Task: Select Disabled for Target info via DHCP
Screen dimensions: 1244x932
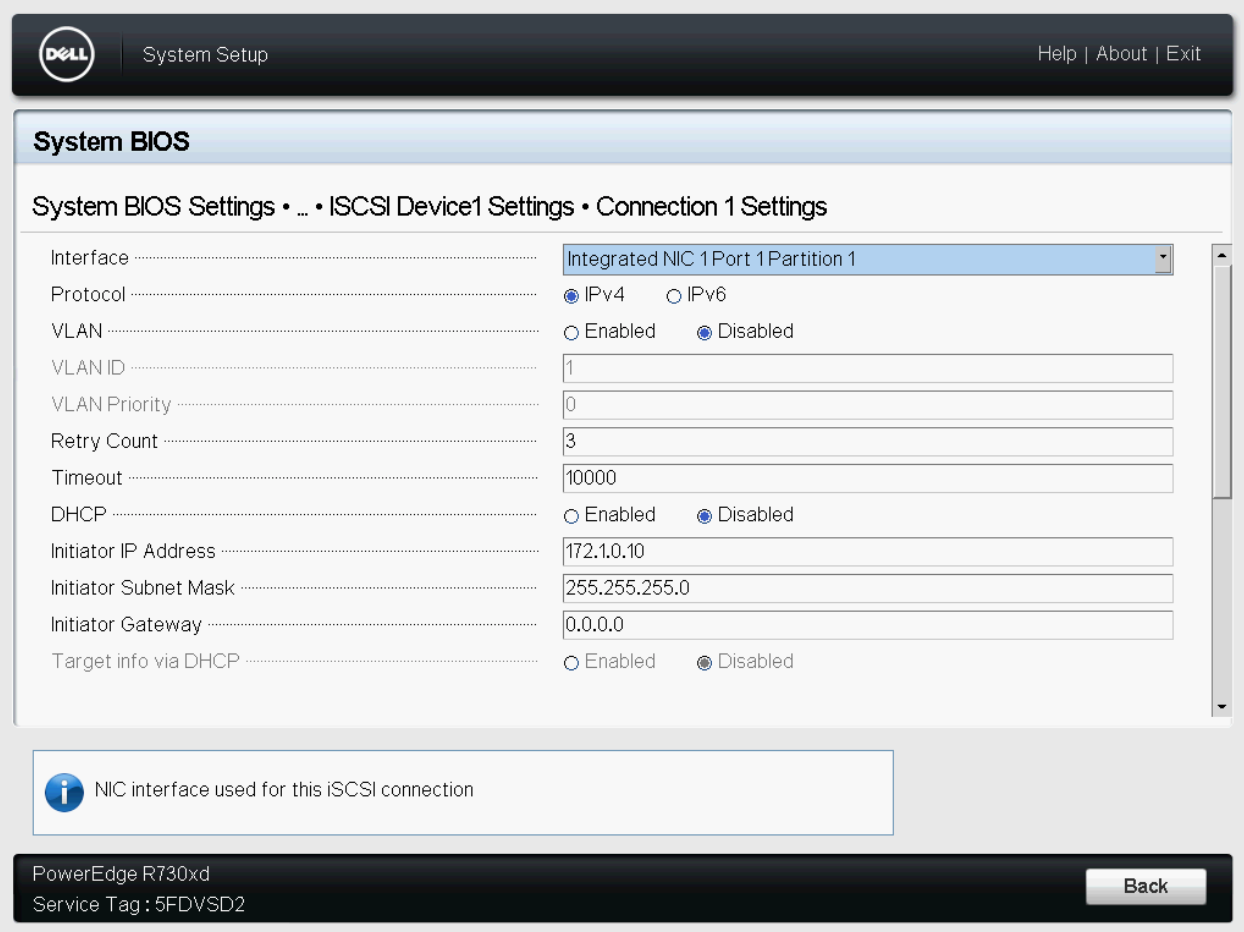Action: (x=704, y=663)
